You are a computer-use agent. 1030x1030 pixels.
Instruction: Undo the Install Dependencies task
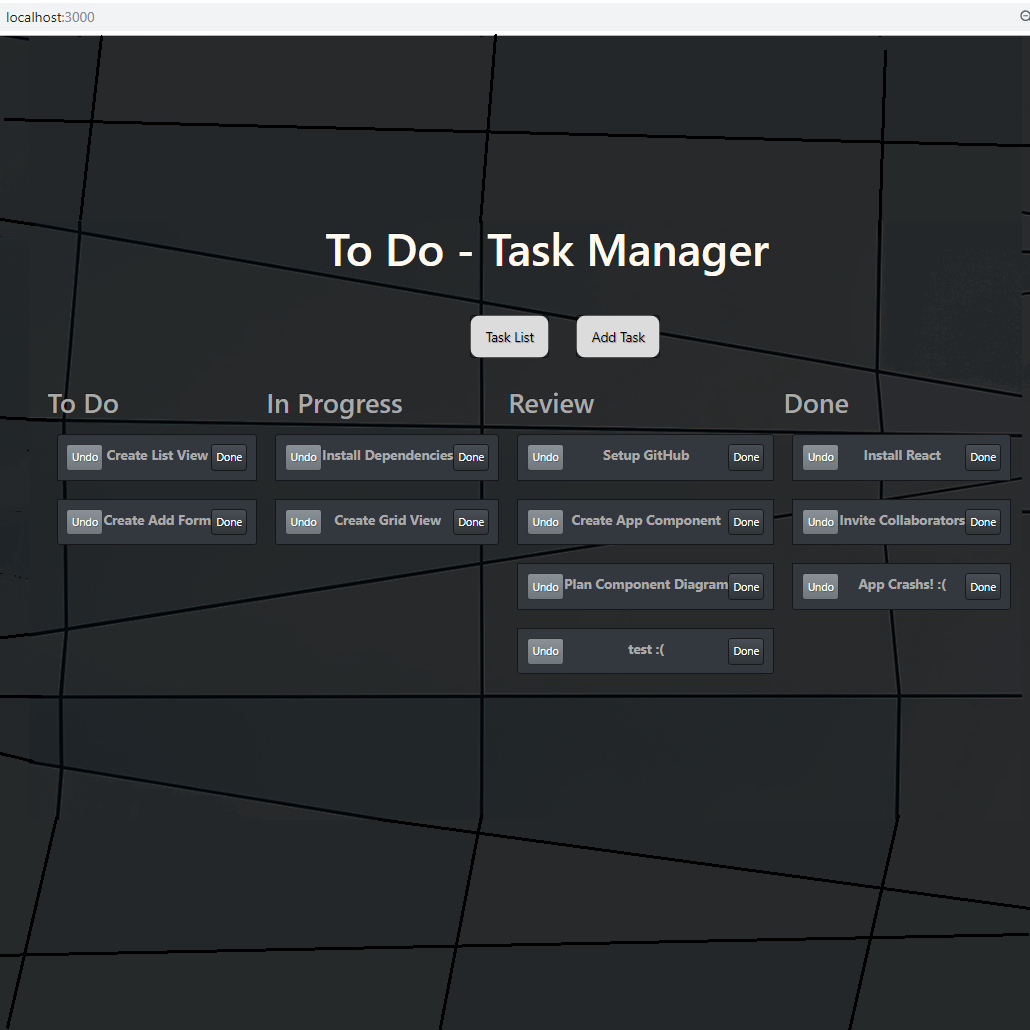coord(303,457)
